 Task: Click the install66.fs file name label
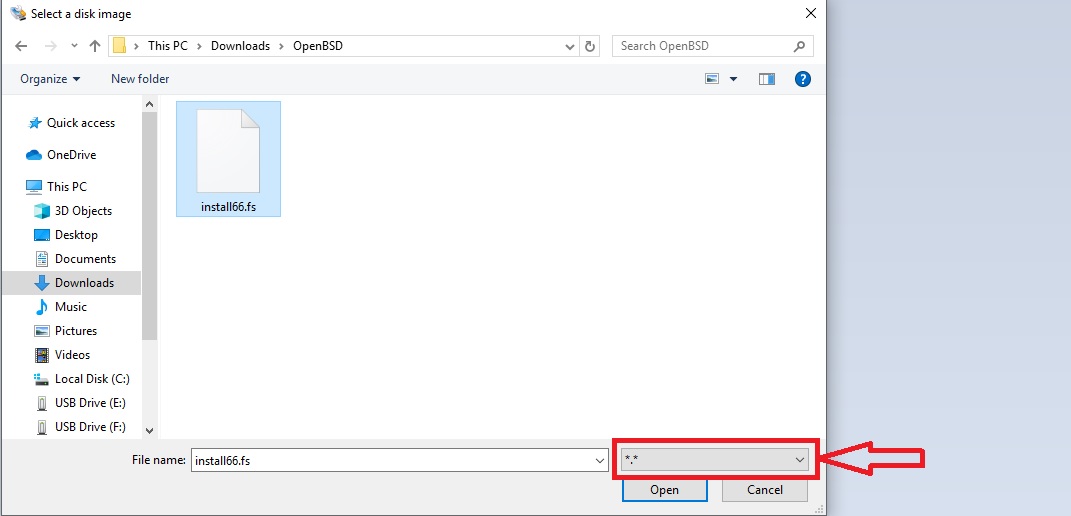click(228, 206)
